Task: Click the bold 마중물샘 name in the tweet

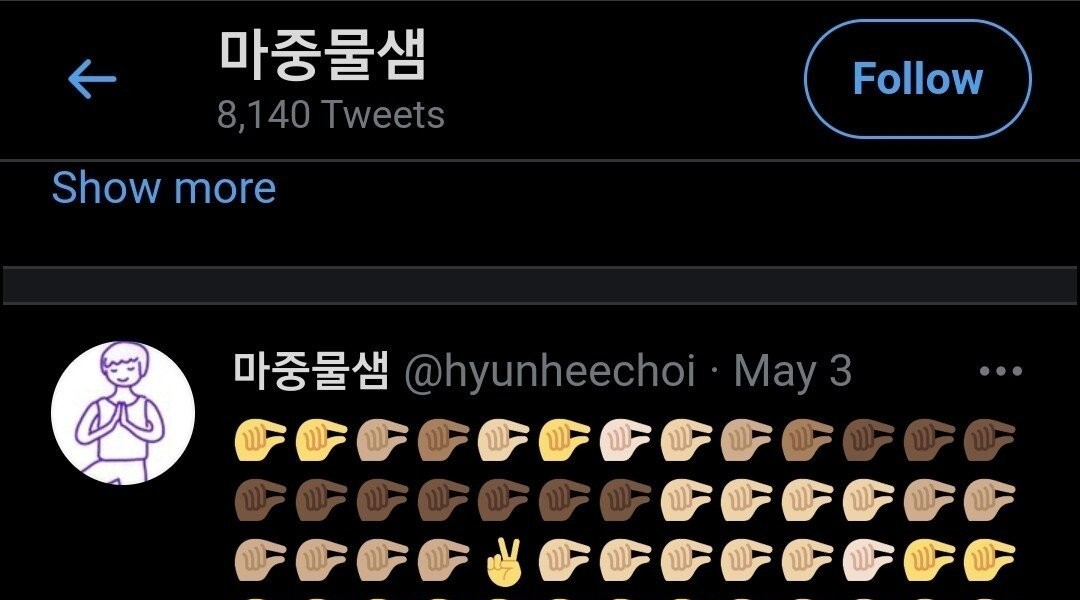Action: coord(310,370)
